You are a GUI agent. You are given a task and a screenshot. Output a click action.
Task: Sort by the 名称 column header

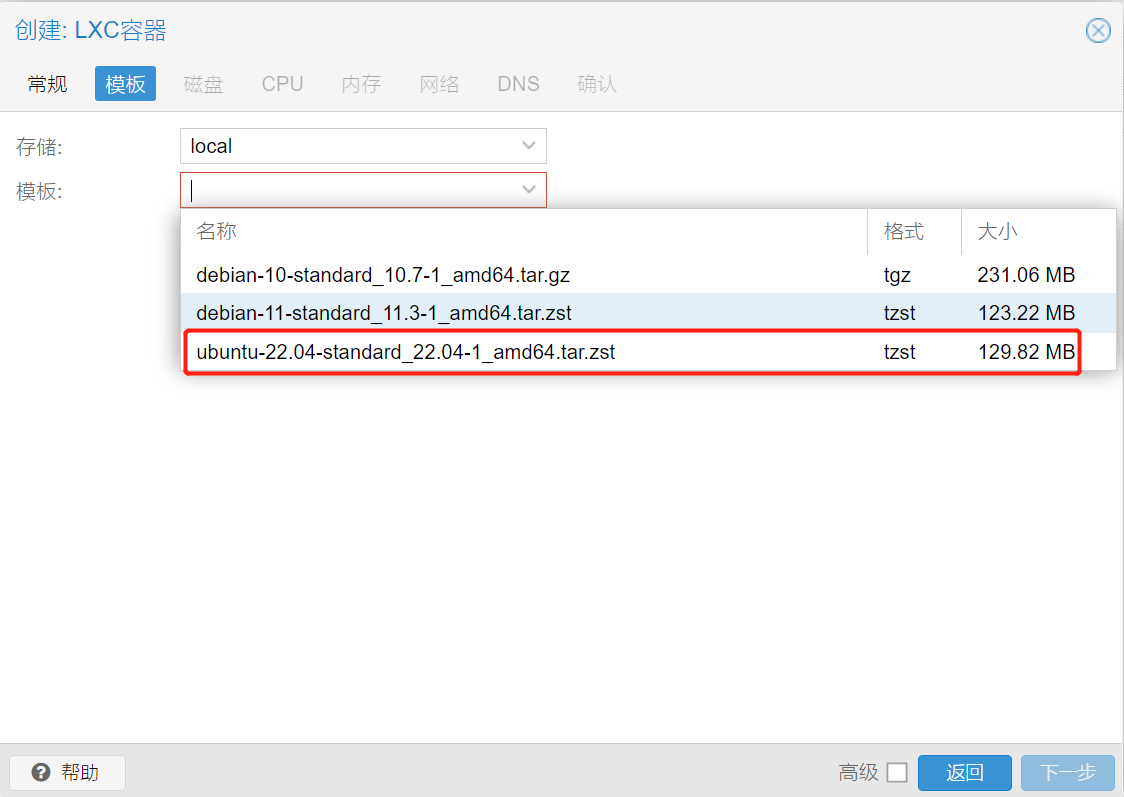point(217,232)
